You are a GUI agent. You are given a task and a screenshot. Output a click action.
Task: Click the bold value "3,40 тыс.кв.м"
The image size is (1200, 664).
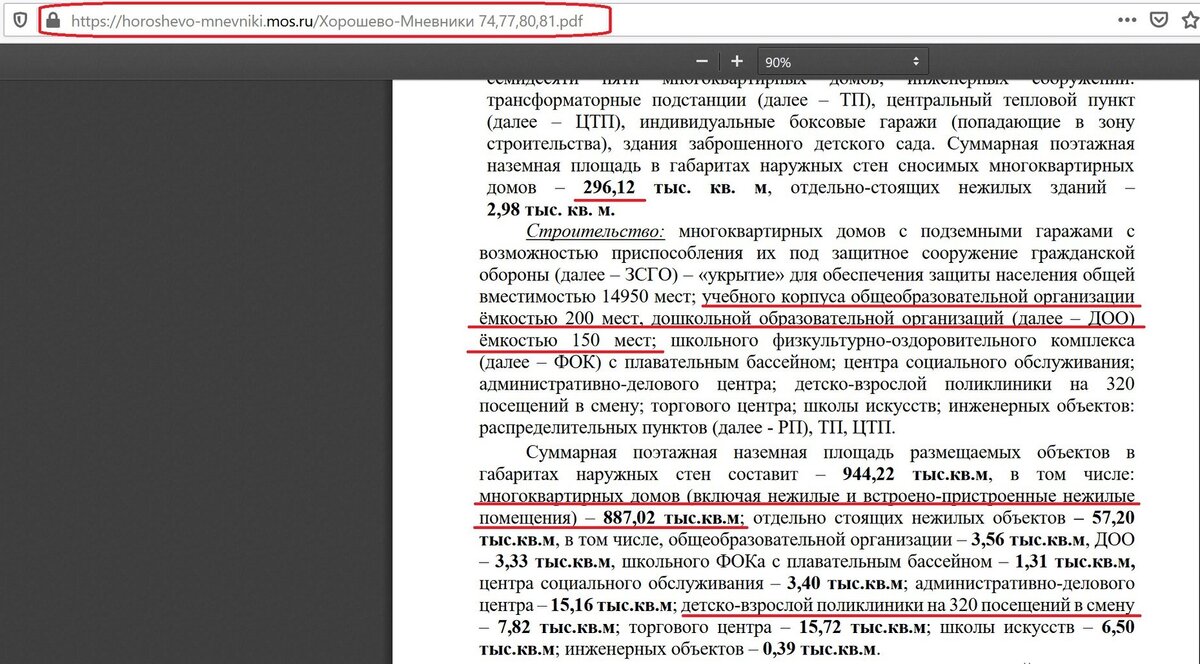pyautogui.click(x=846, y=584)
